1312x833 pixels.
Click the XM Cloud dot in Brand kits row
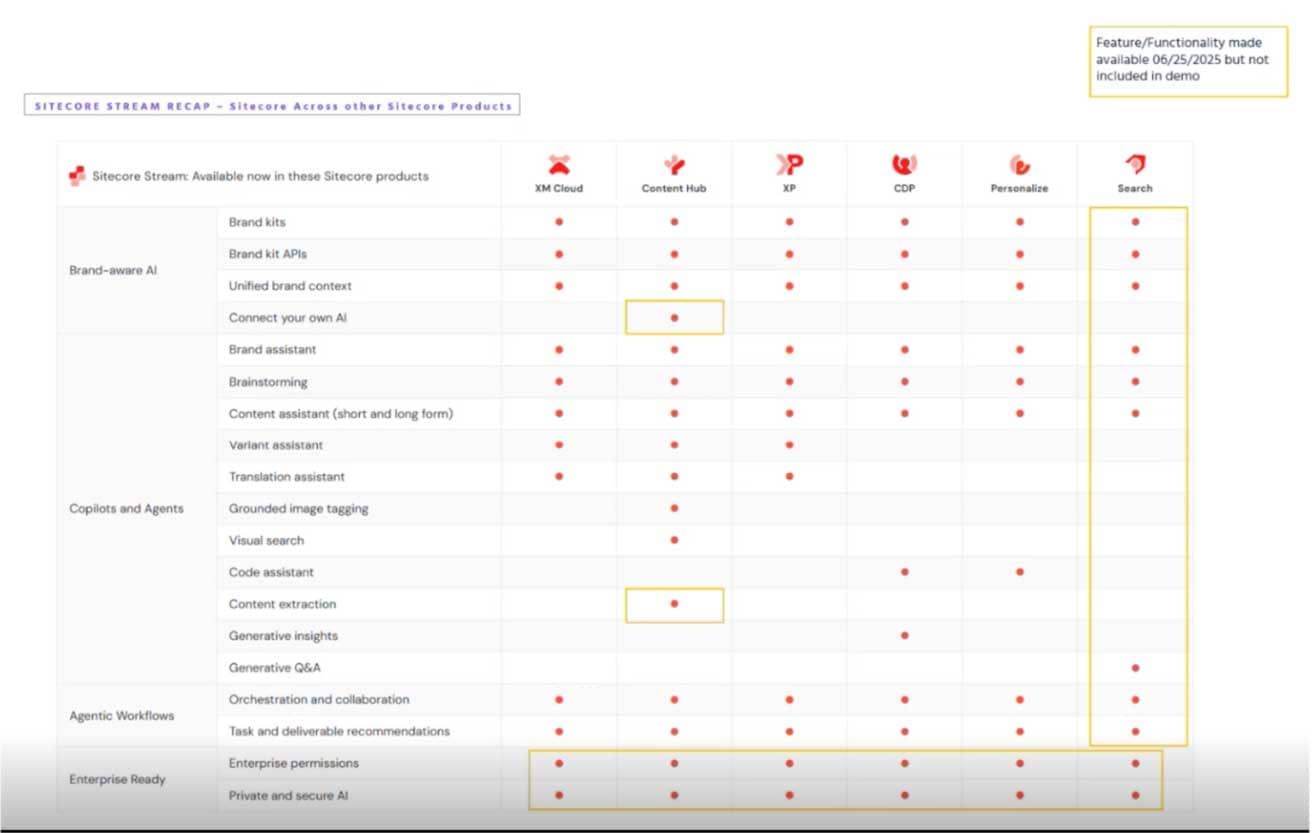coord(559,222)
